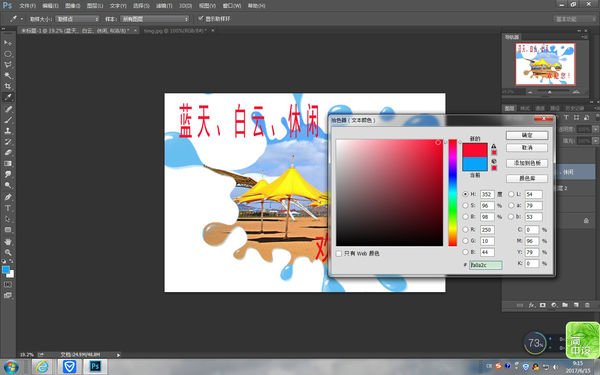This screenshot has height=375, width=600.
Task: Select the Elliptical Marquee tool
Action: click(x=8, y=54)
